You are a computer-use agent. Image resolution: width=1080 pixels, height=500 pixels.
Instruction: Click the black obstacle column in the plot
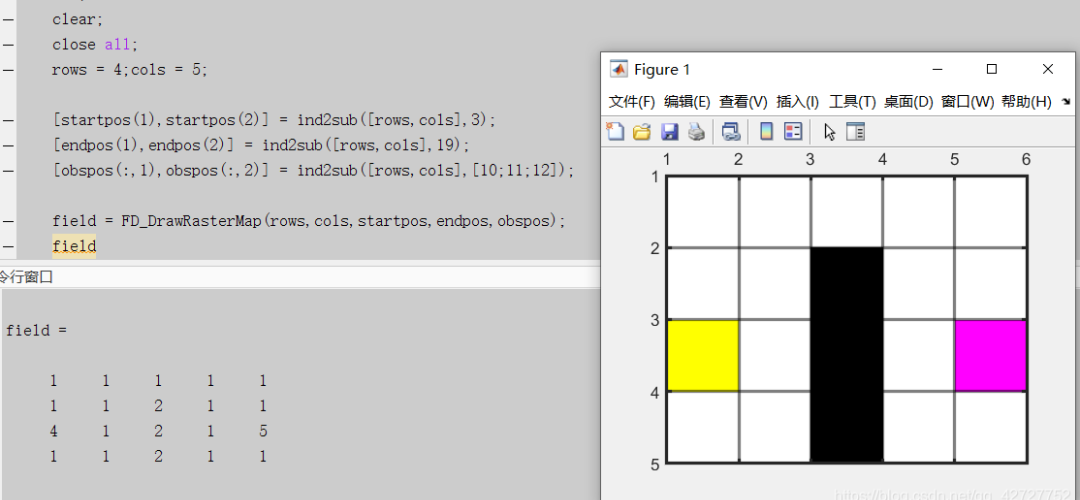point(847,355)
